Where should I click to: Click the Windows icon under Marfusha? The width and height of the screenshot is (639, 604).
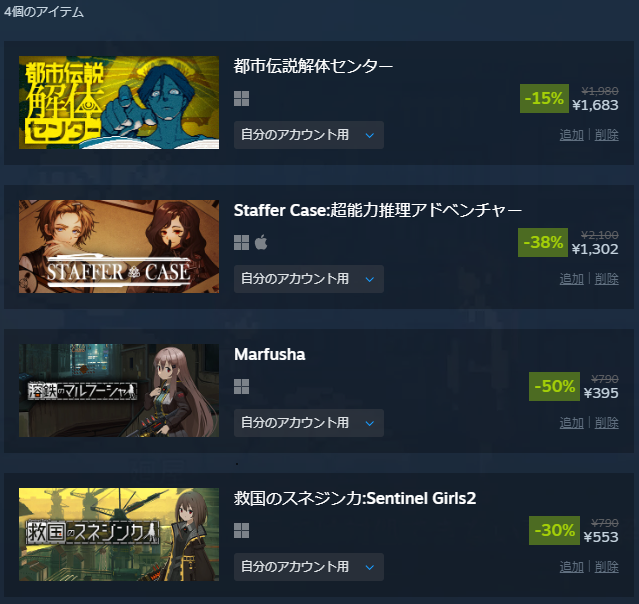[x=241, y=386]
